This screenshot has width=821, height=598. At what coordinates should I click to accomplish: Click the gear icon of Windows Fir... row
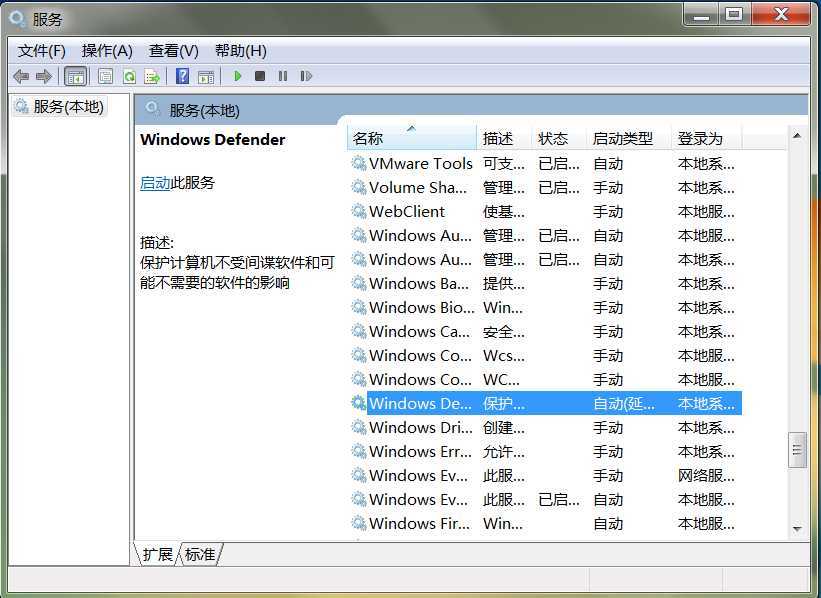[359, 523]
